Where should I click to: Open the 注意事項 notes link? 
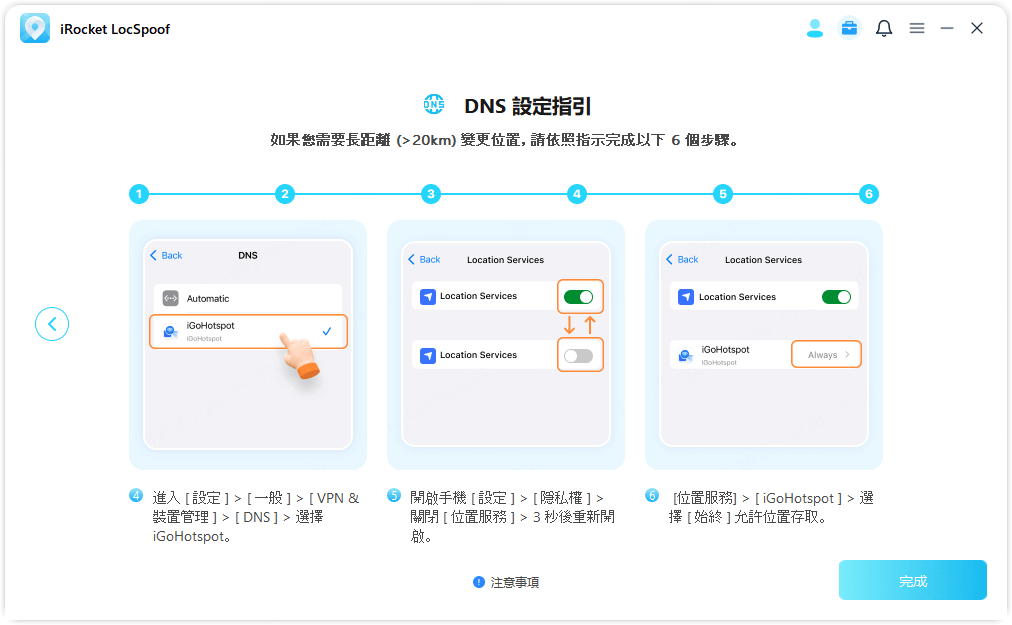(x=514, y=582)
